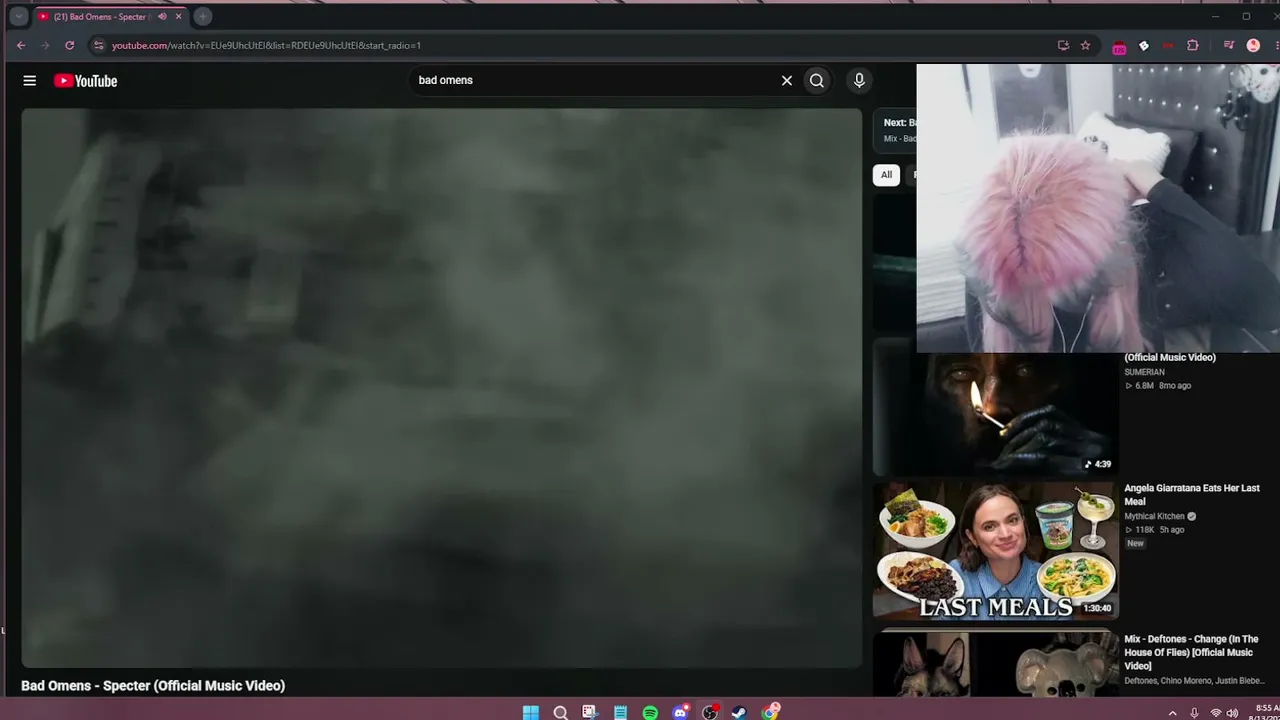Screen dimensions: 1280x720
Task: Open Windows taskbar search
Action: click(x=561, y=712)
